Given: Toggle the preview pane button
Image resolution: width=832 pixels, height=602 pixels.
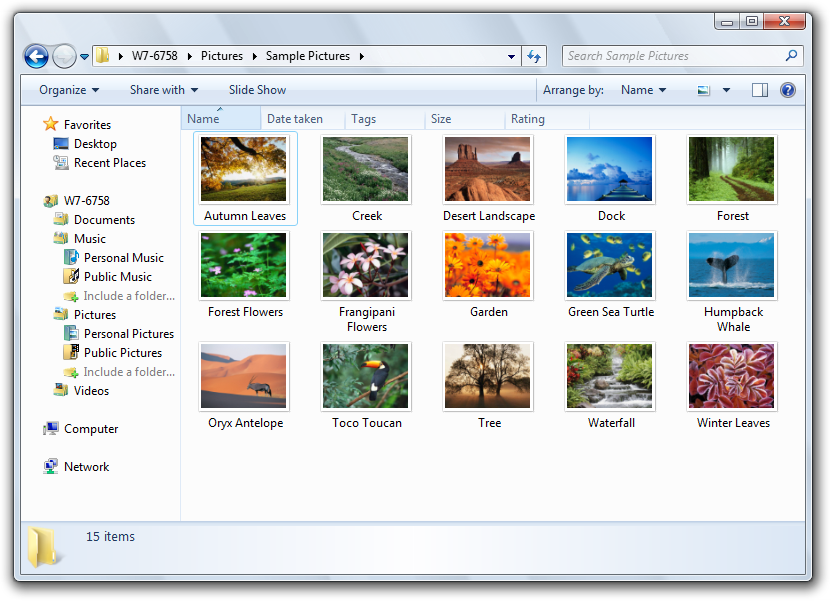Looking at the screenshot, I should (759, 90).
